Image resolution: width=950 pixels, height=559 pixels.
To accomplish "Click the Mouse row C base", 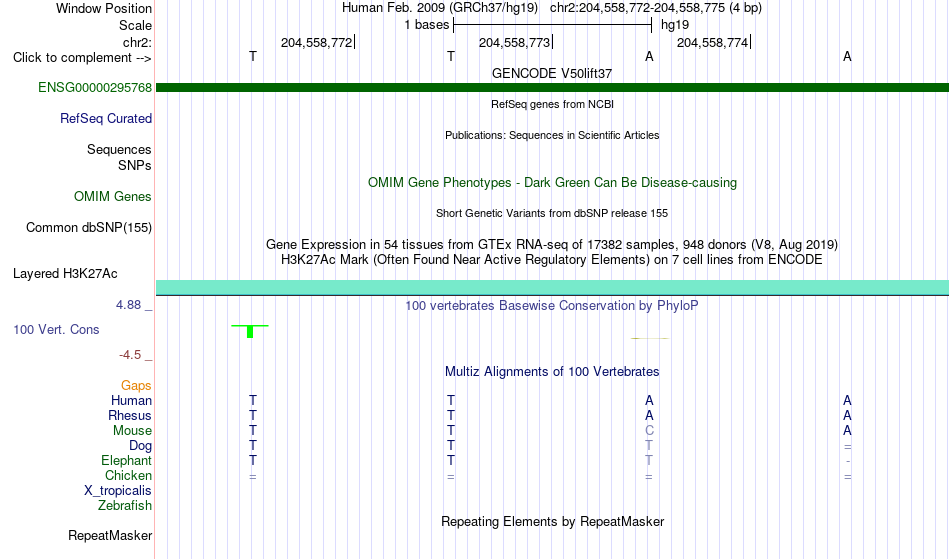I will click(x=649, y=431).
